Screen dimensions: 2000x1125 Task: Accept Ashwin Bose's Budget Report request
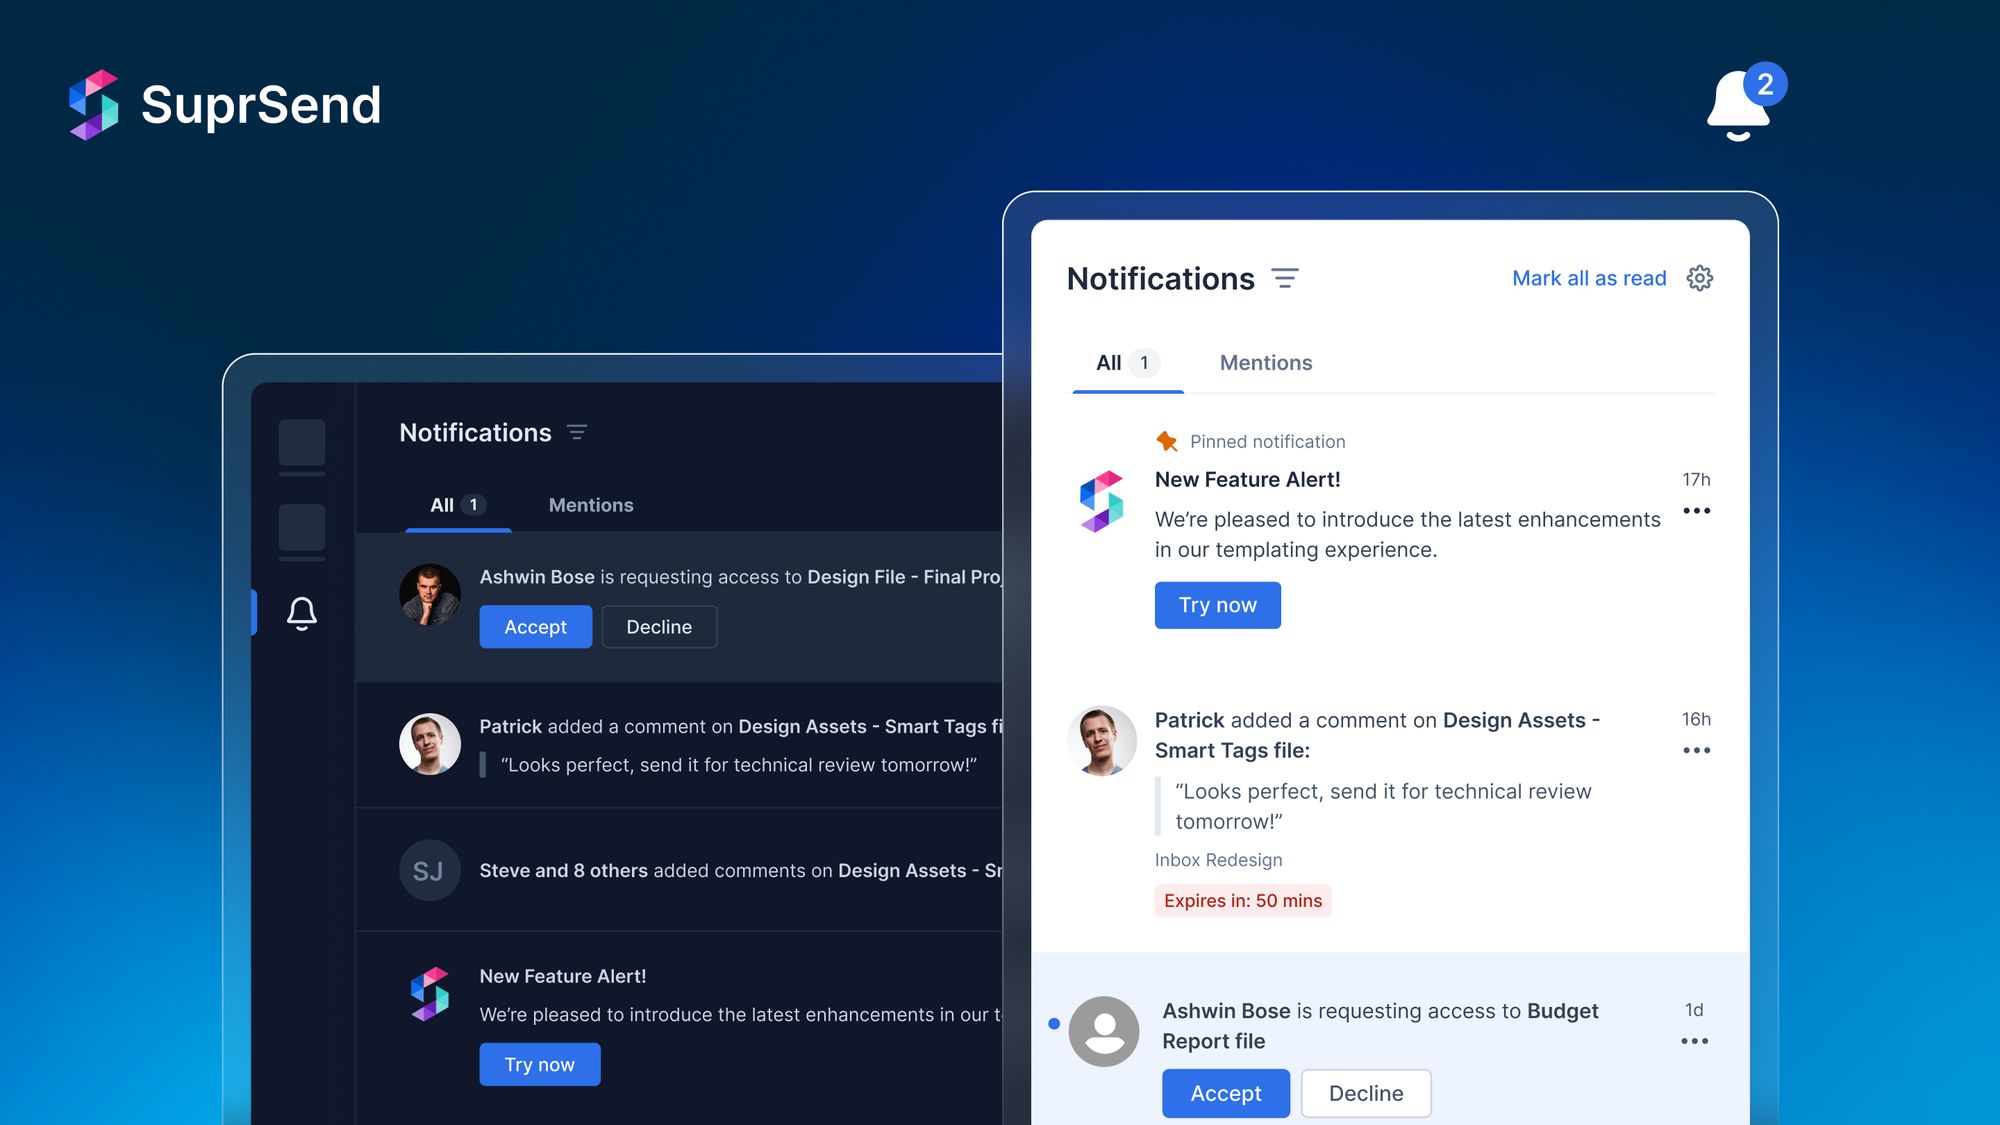pos(1225,1093)
